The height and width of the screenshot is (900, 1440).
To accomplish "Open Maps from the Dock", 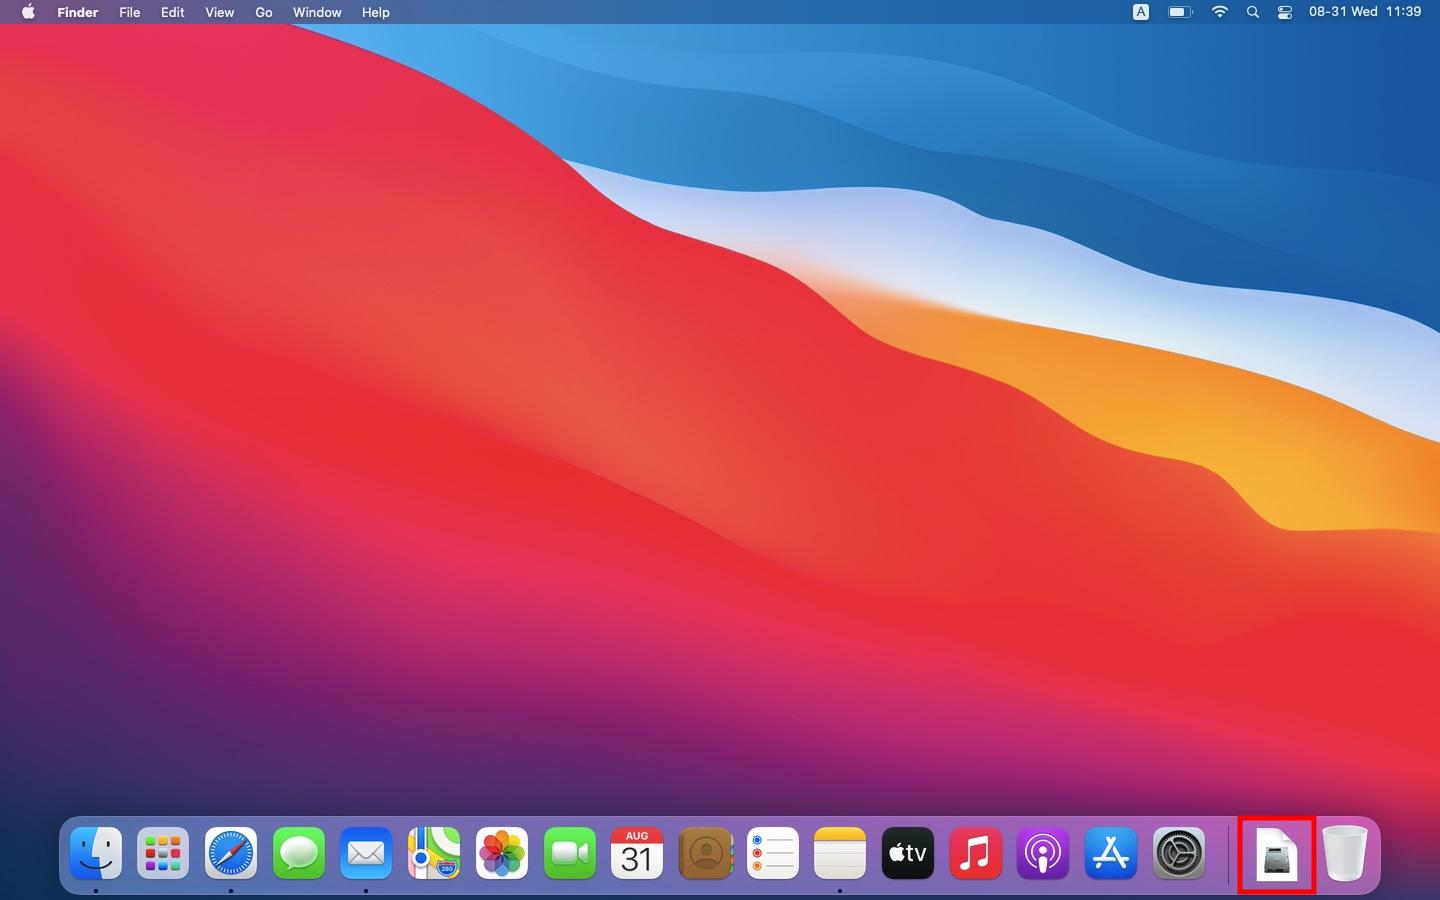I will 434,854.
